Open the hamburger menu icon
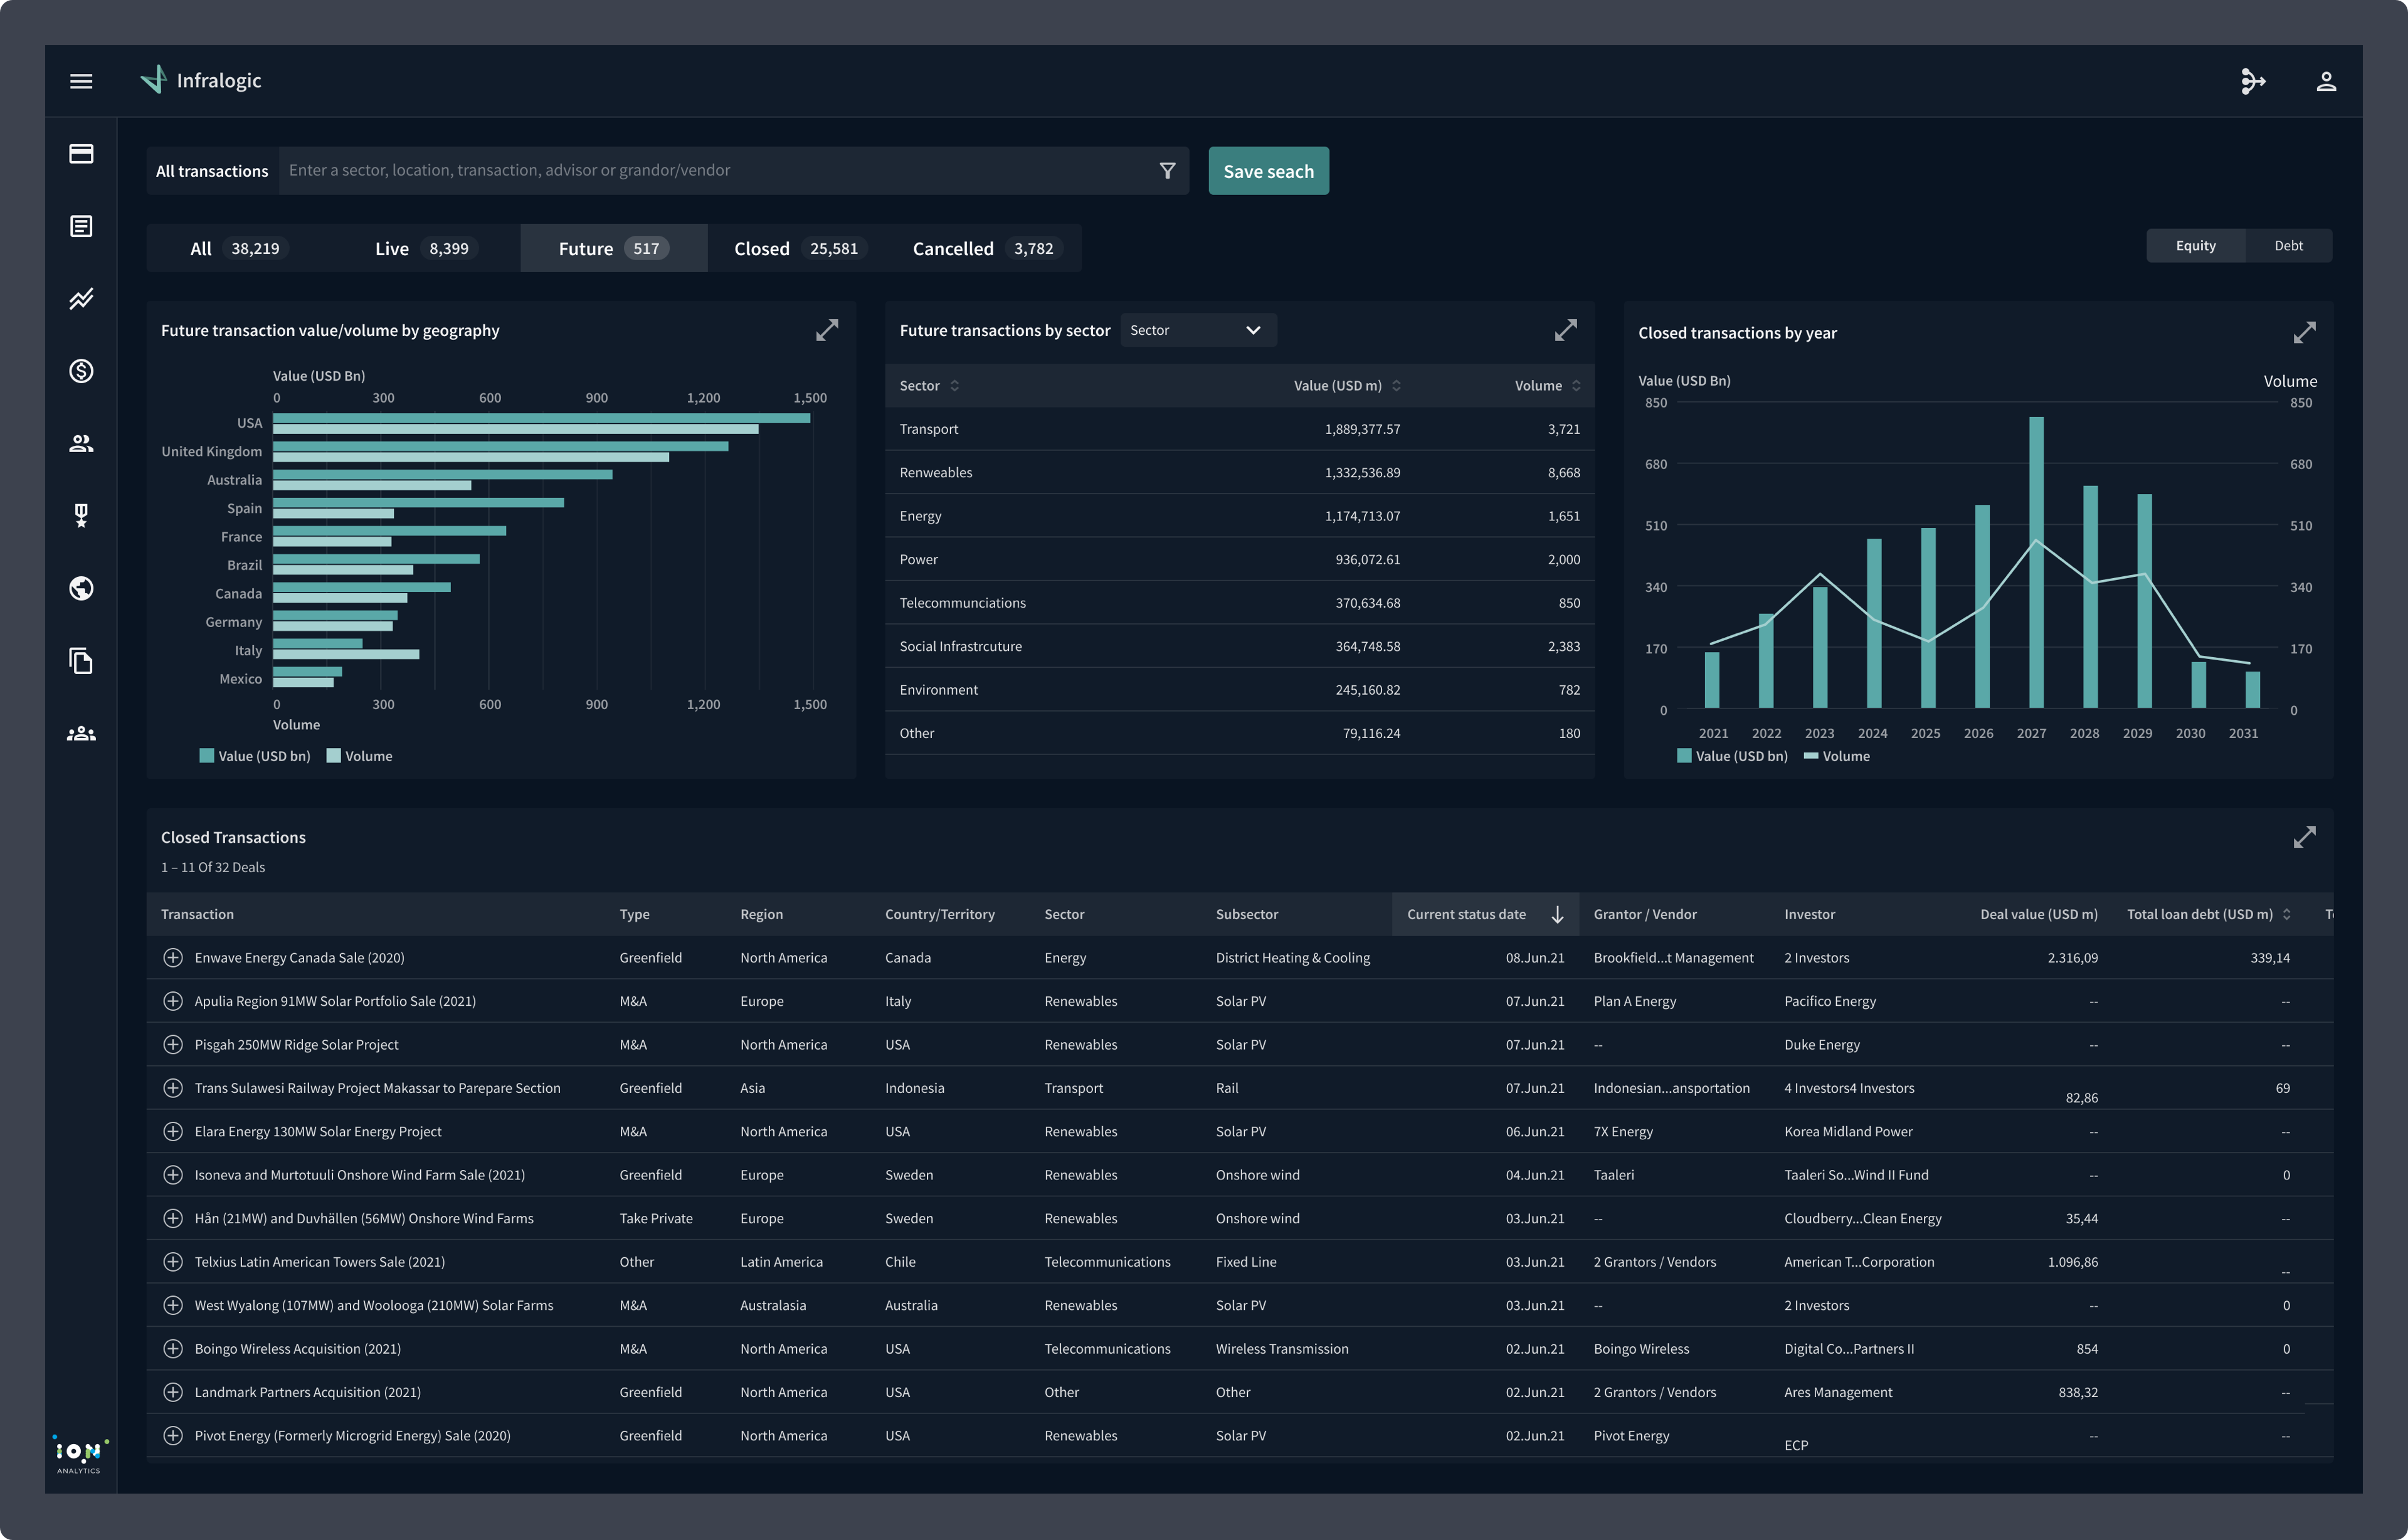The height and width of the screenshot is (1540, 2408). [81, 81]
